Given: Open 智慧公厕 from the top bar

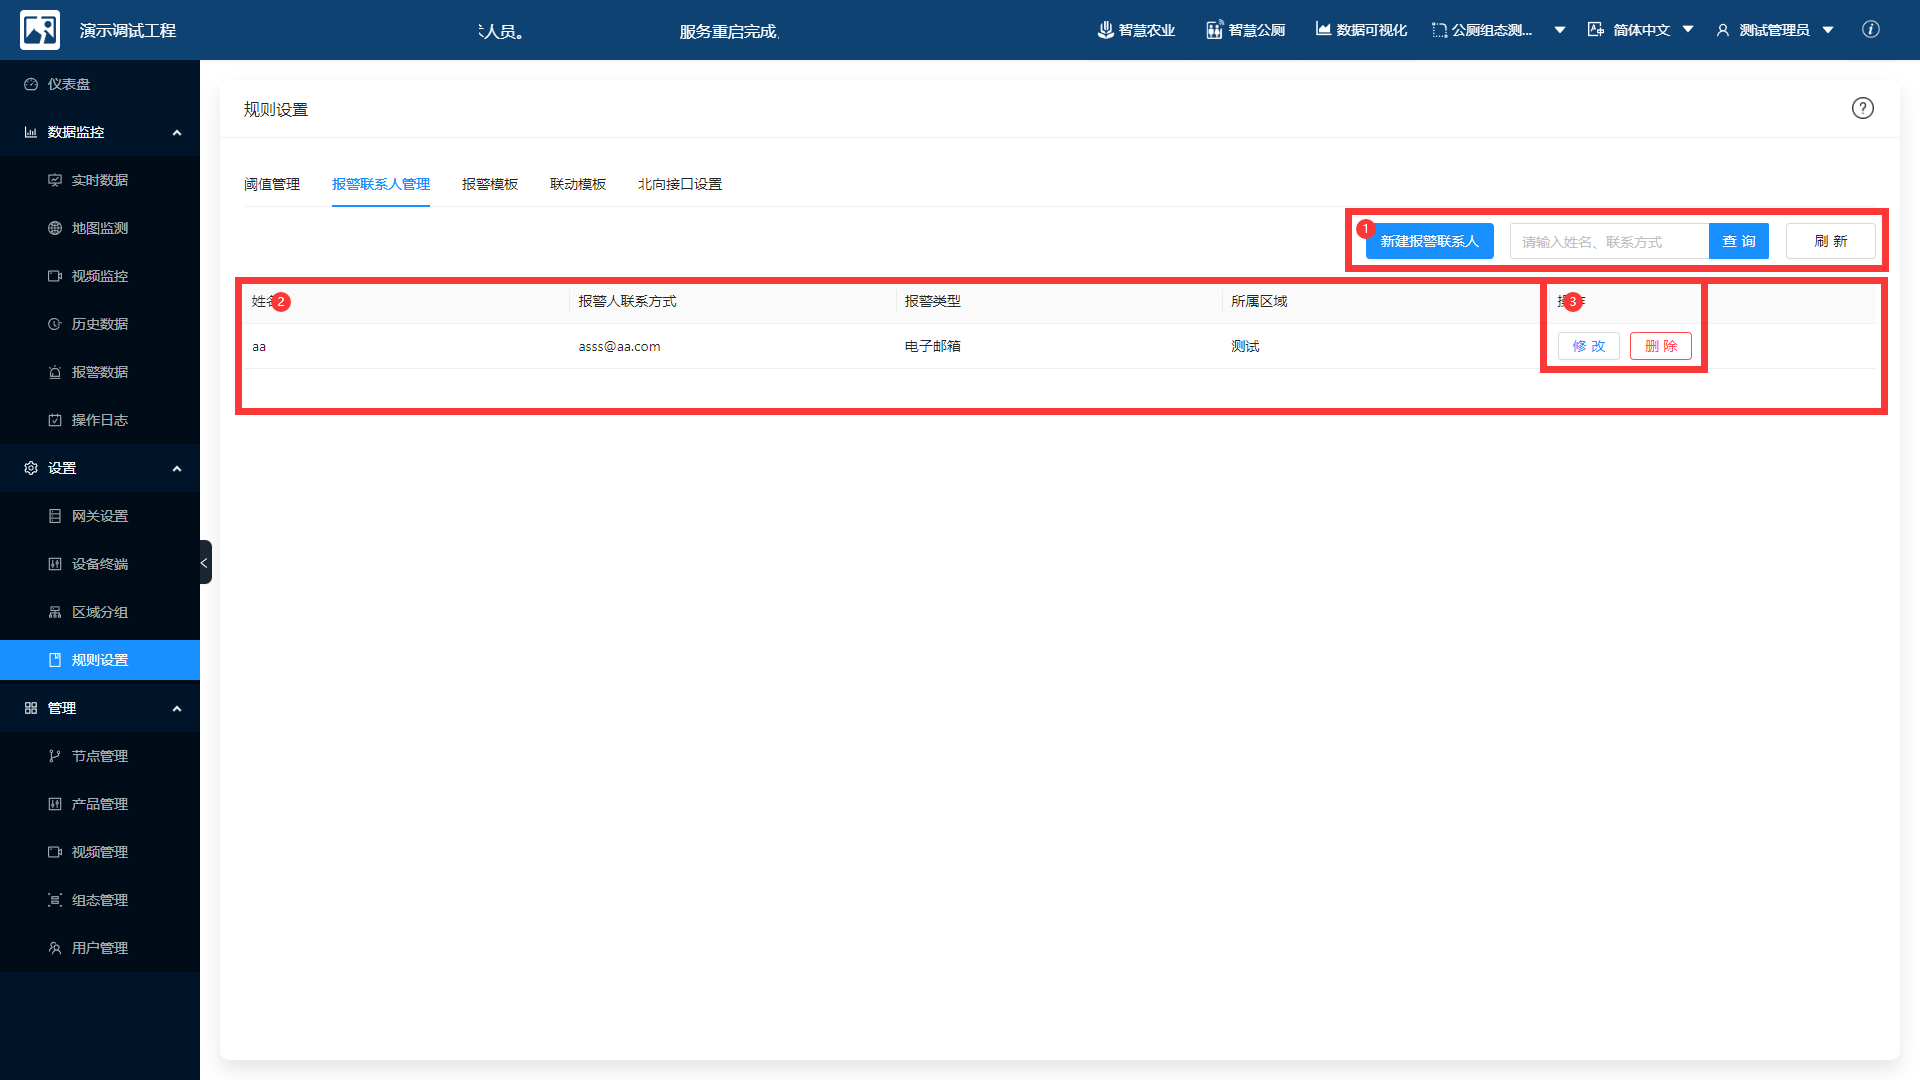Looking at the screenshot, I should click(x=1246, y=30).
